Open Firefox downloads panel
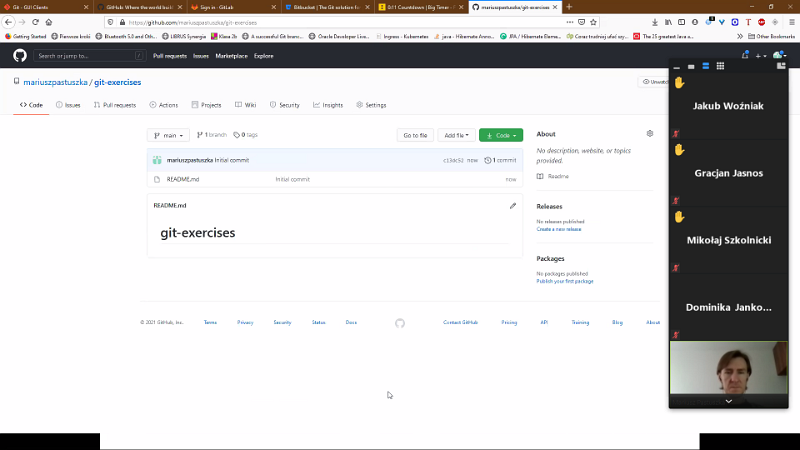The image size is (800, 450). [x=655, y=22]
